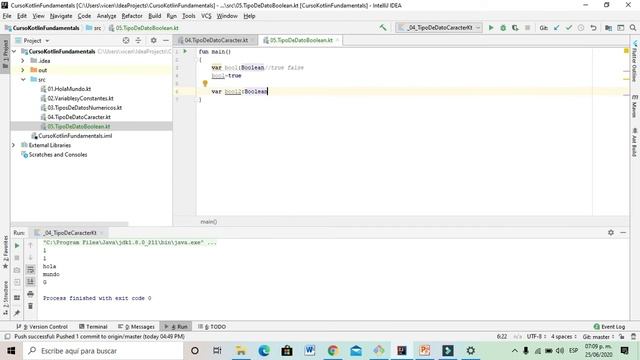Image resolution: width=640 pixels, height=360 pixels.
Task: Click the toolbar Stop button
Action: click(527, 28)
